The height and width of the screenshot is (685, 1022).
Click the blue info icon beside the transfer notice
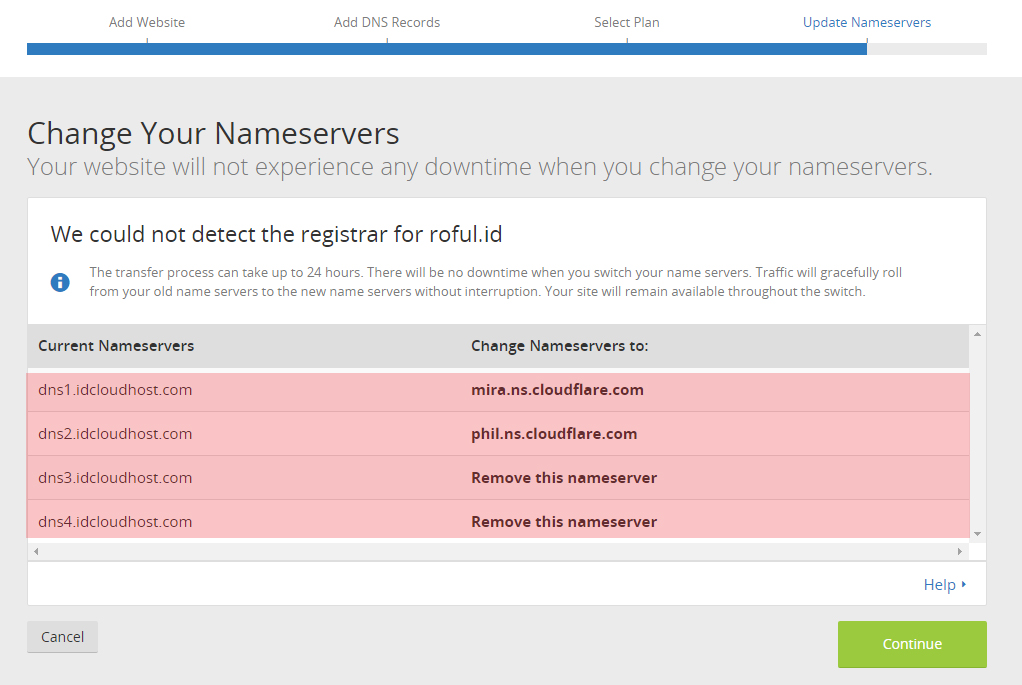(60, 282)
